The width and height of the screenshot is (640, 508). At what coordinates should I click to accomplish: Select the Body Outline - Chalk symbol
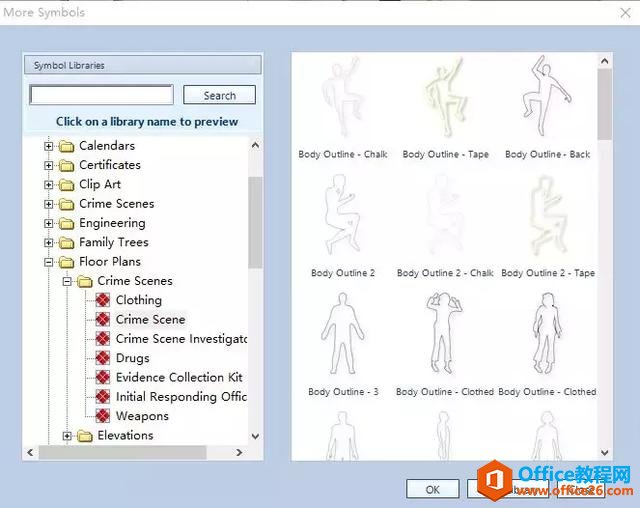pos(342,107)
